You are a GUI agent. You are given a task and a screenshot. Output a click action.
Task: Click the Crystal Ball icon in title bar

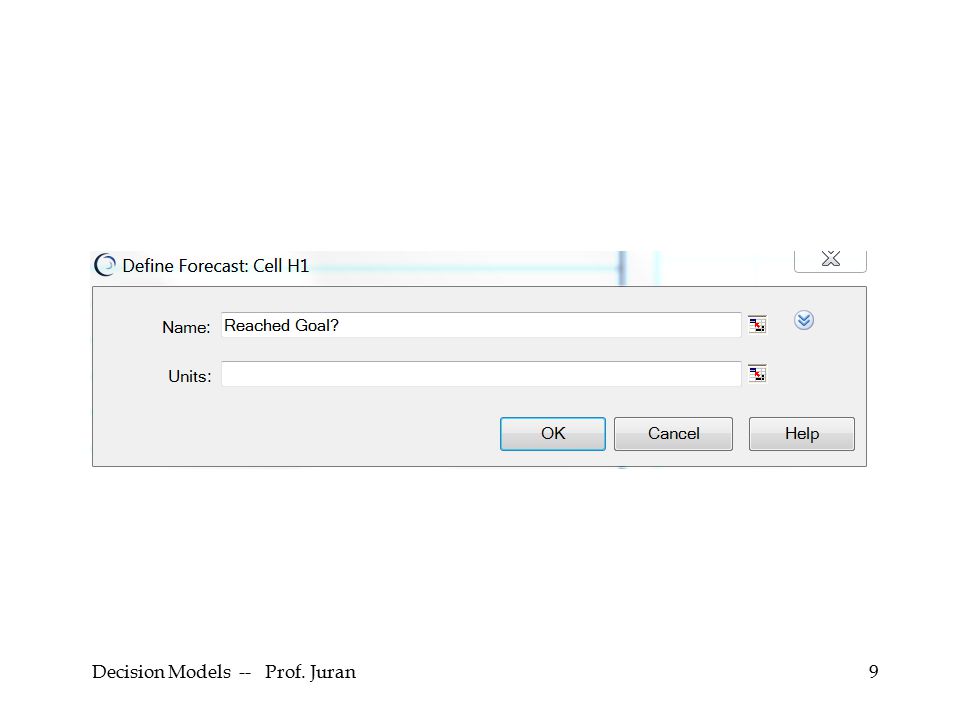pos(105,265)
